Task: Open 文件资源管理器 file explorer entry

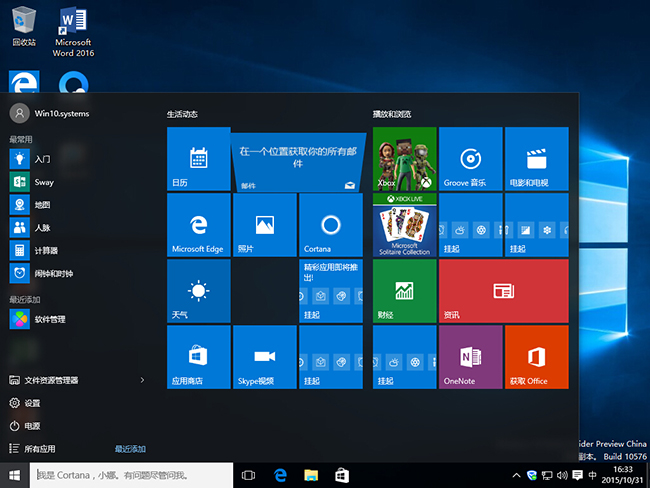Action: point(44,380)
